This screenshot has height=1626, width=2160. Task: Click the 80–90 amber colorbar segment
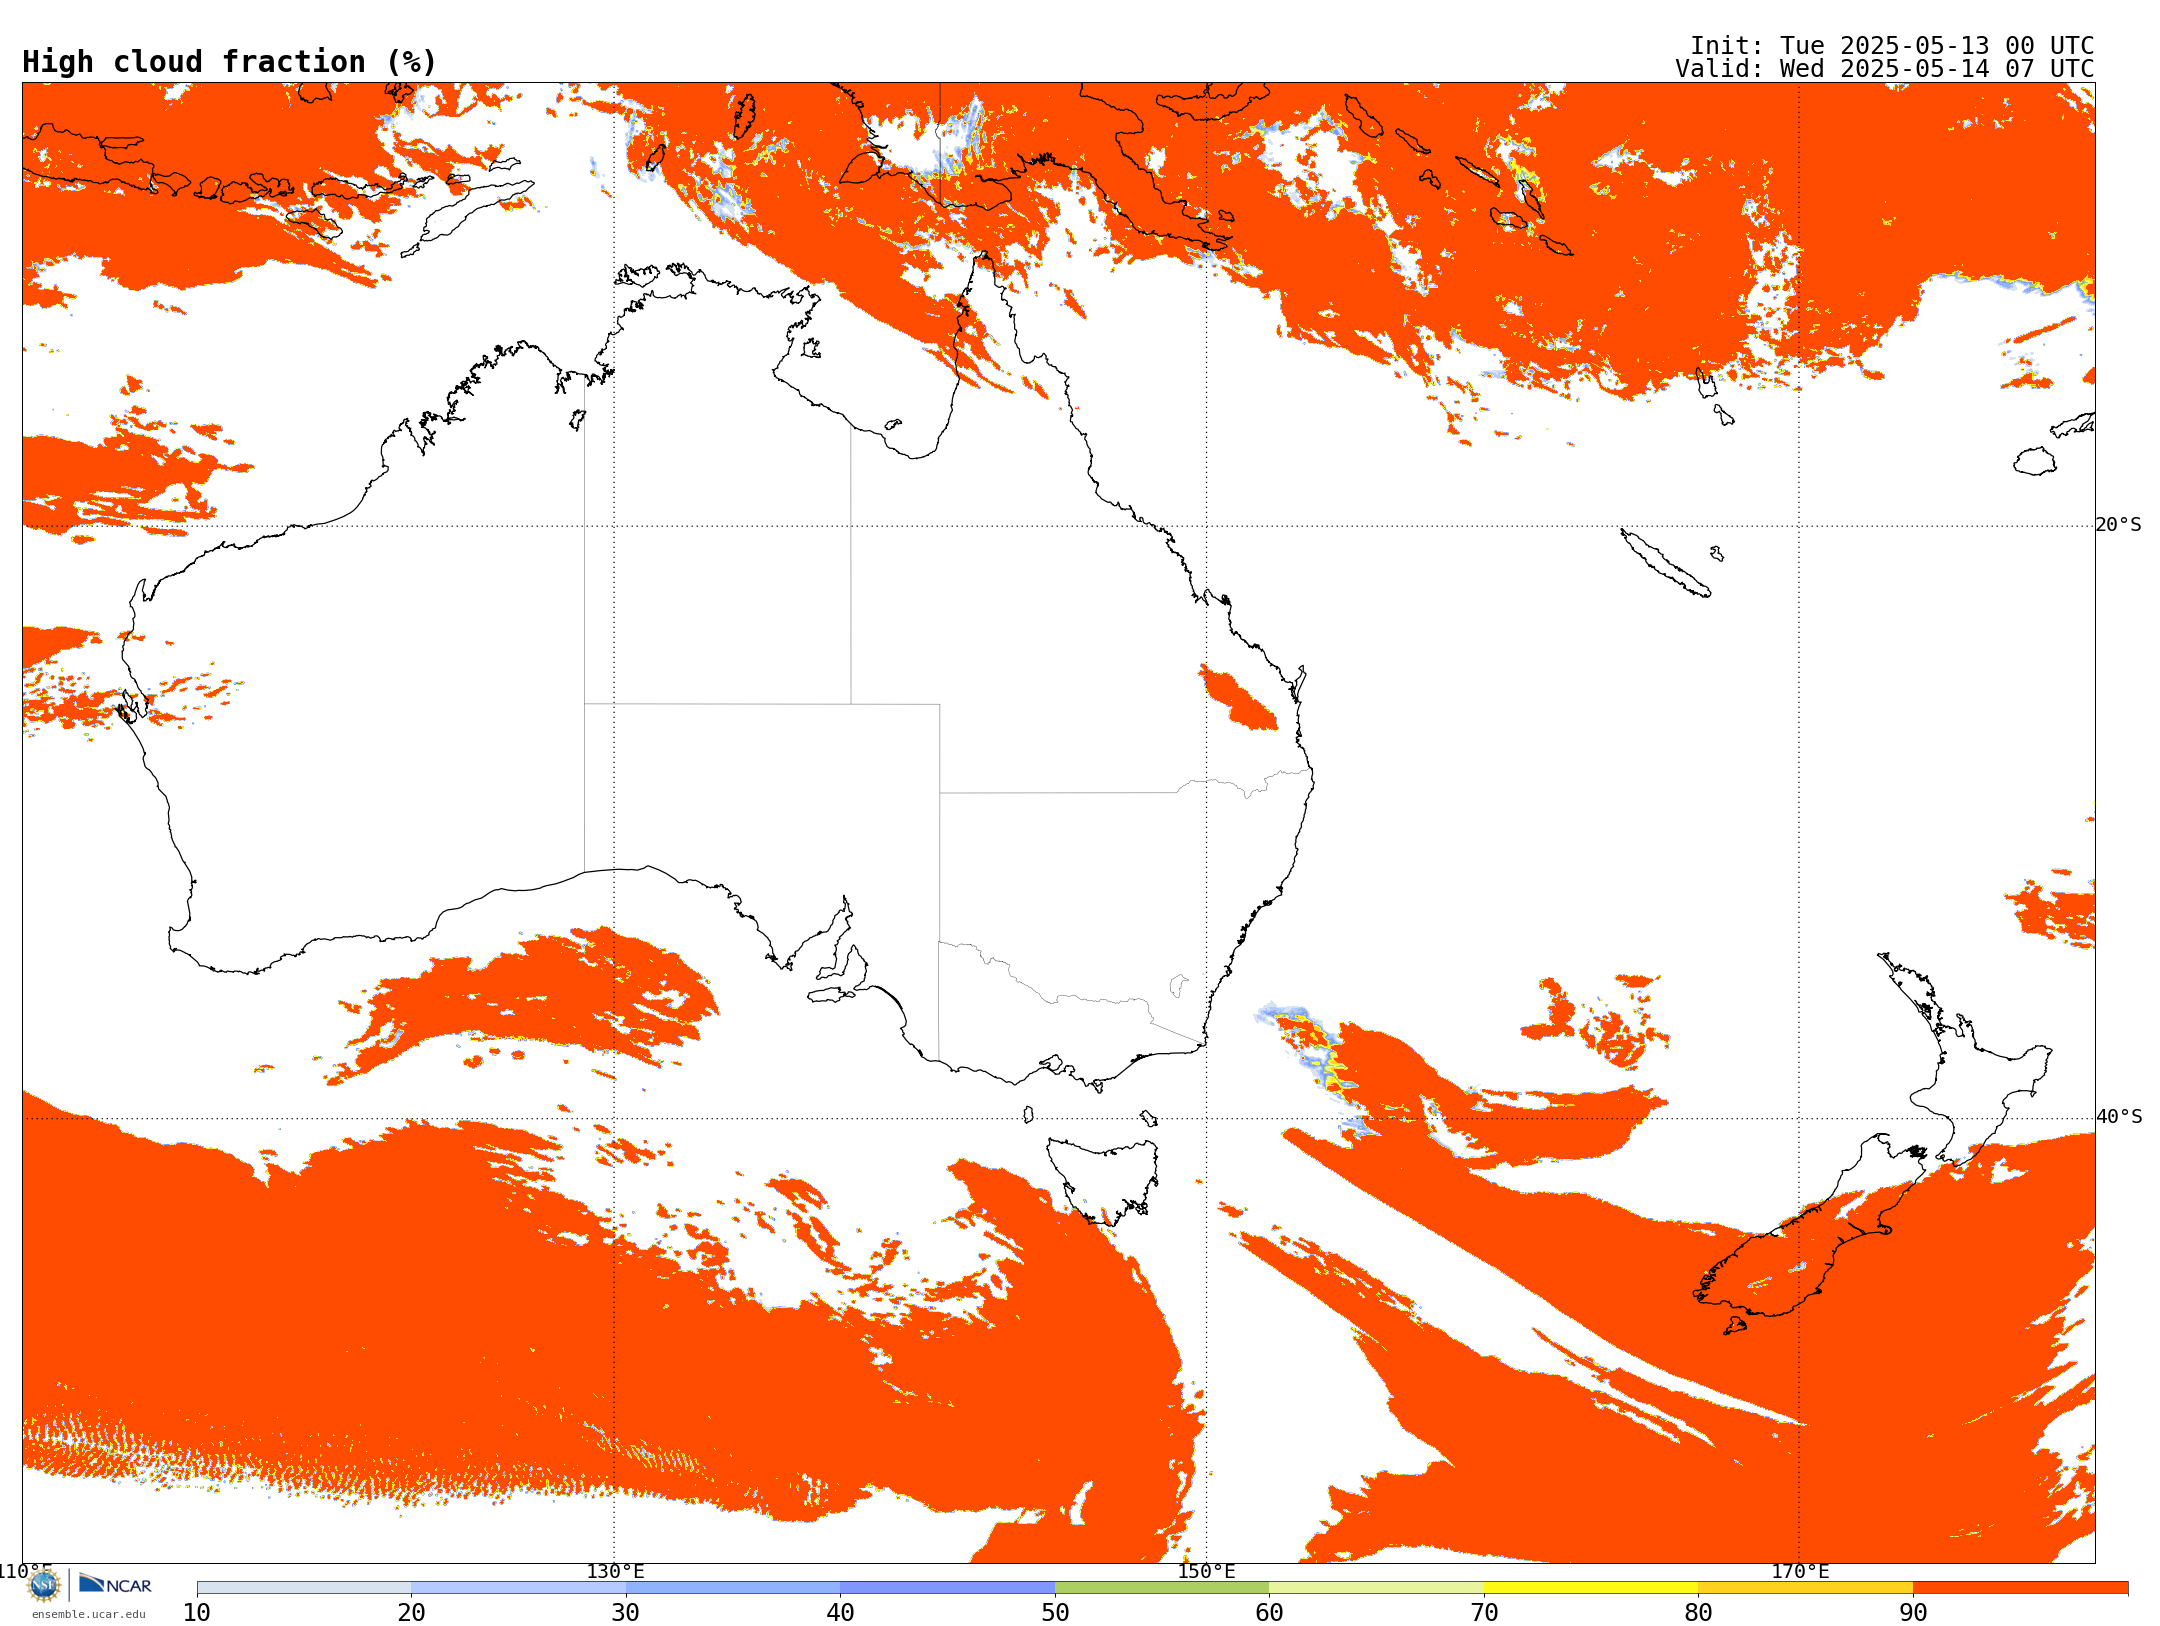coord(1805,1588)
